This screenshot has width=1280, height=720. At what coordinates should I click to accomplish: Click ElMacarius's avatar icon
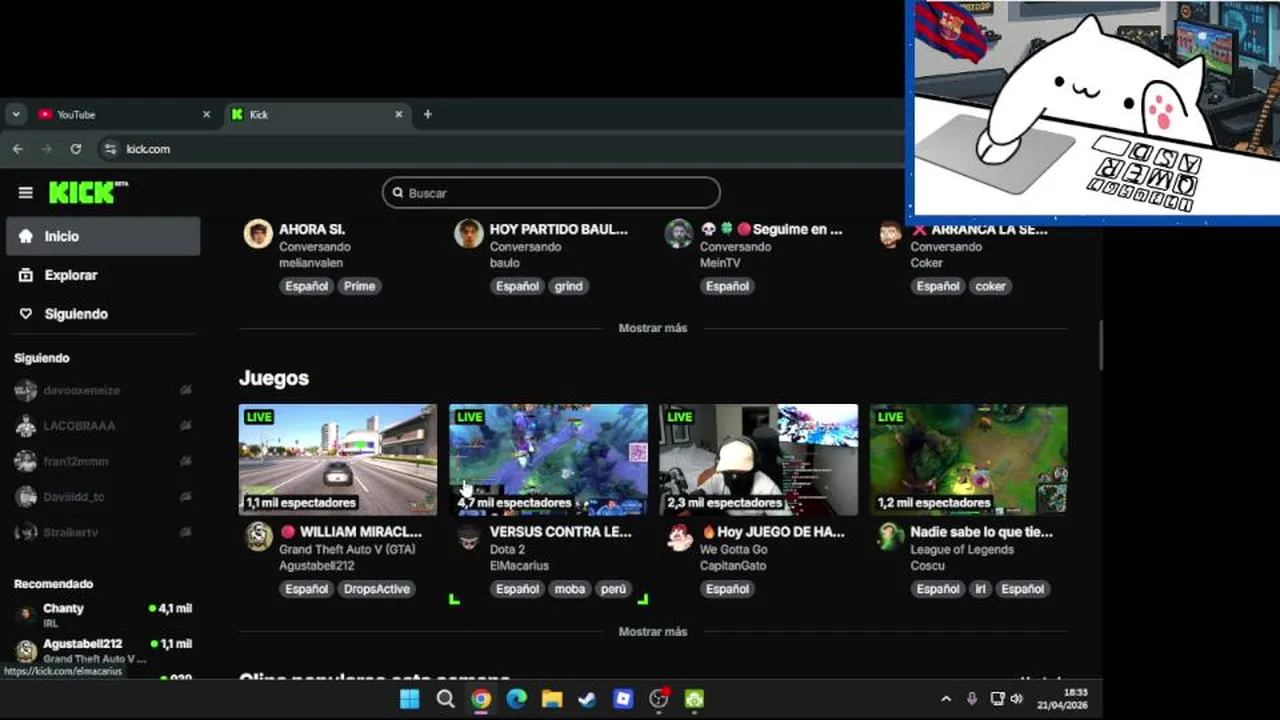tap(469, 537)
